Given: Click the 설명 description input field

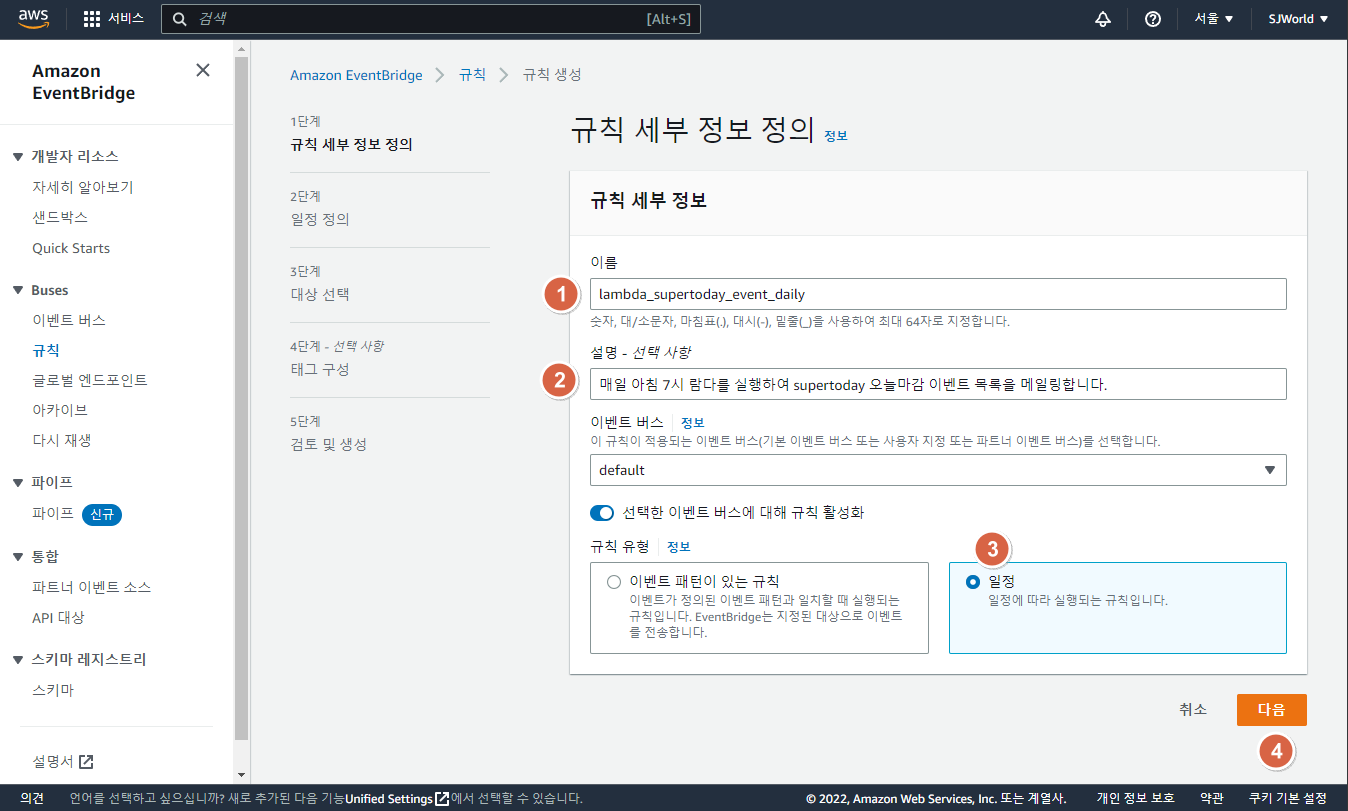Looking at the screenshot, I should 938,383.
